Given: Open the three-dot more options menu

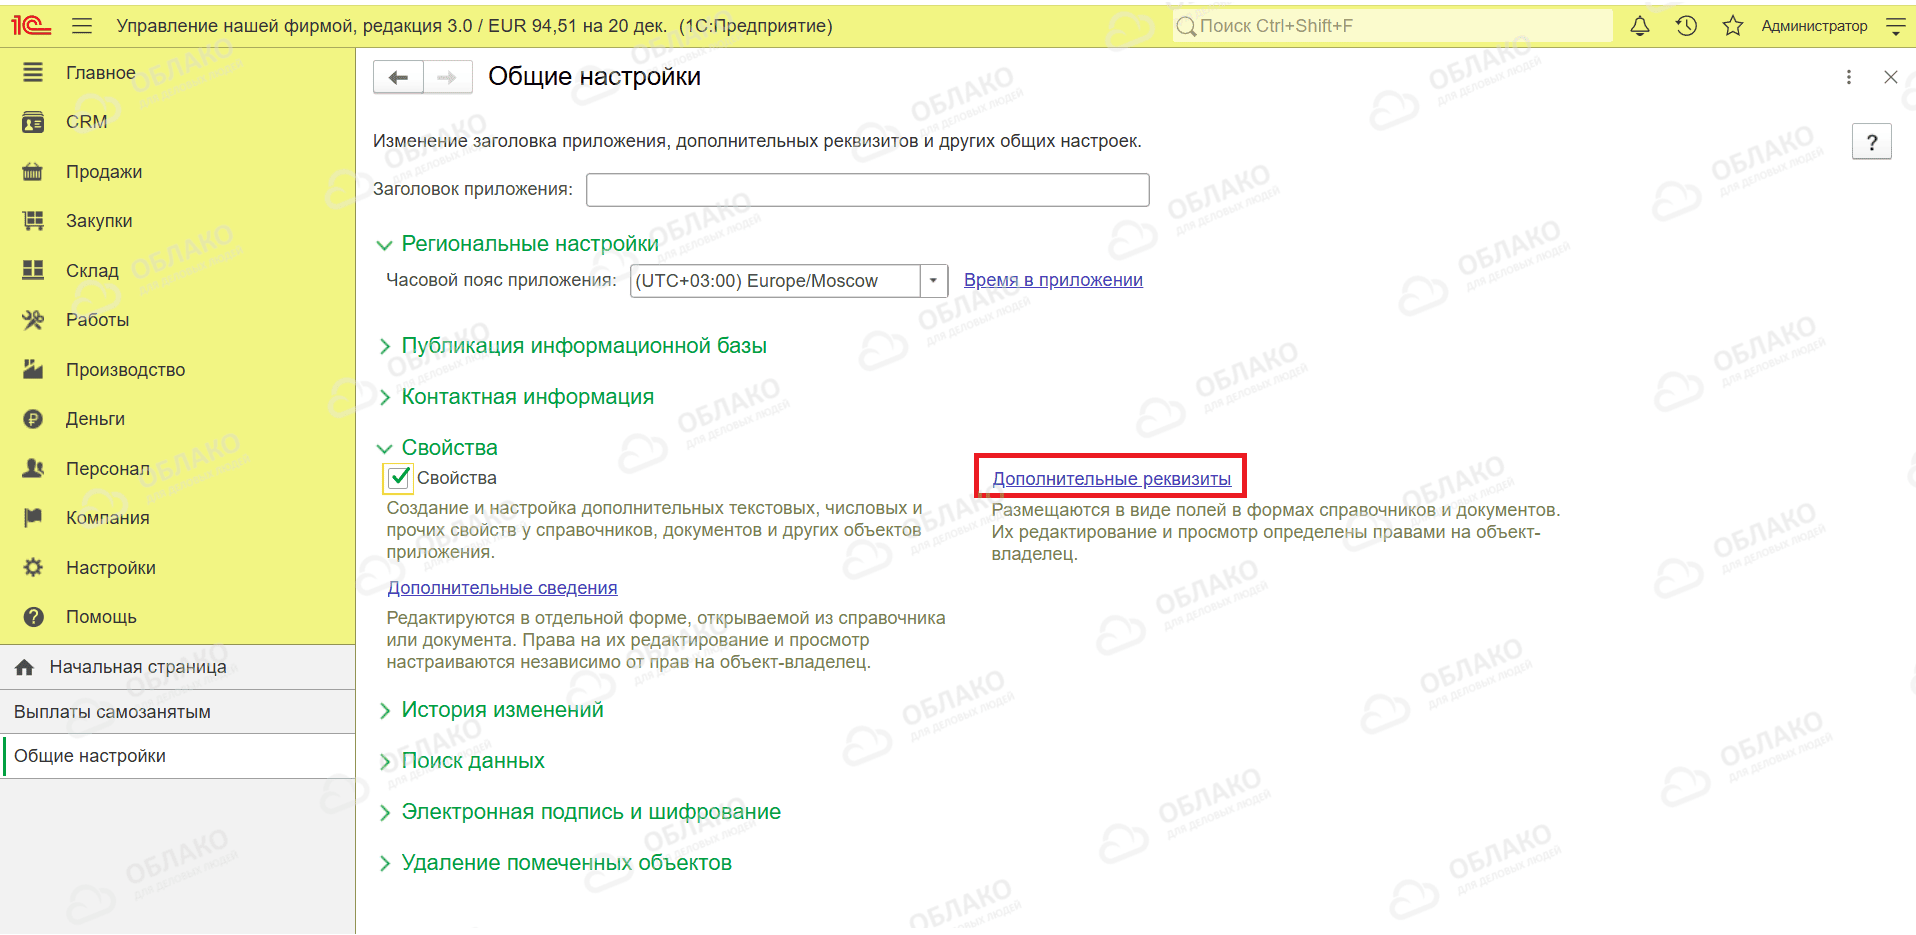Looking at the screenshot, I should tap(1848, 77).
